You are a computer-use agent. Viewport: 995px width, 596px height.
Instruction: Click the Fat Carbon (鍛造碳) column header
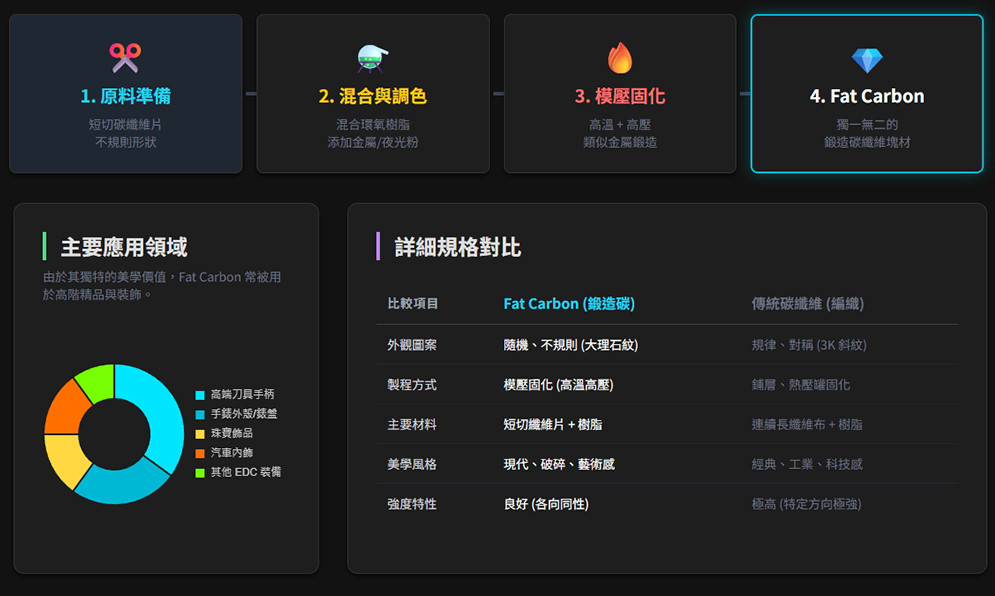569,303
